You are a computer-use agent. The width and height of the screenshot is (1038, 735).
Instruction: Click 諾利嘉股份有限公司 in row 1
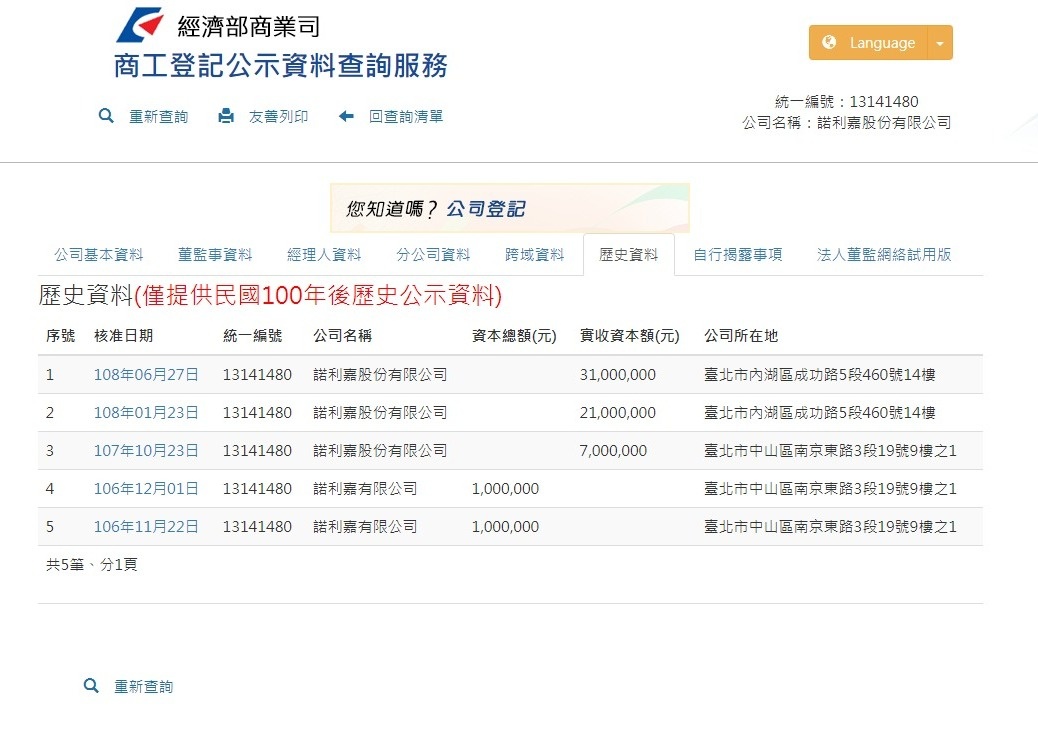[380, 375]
